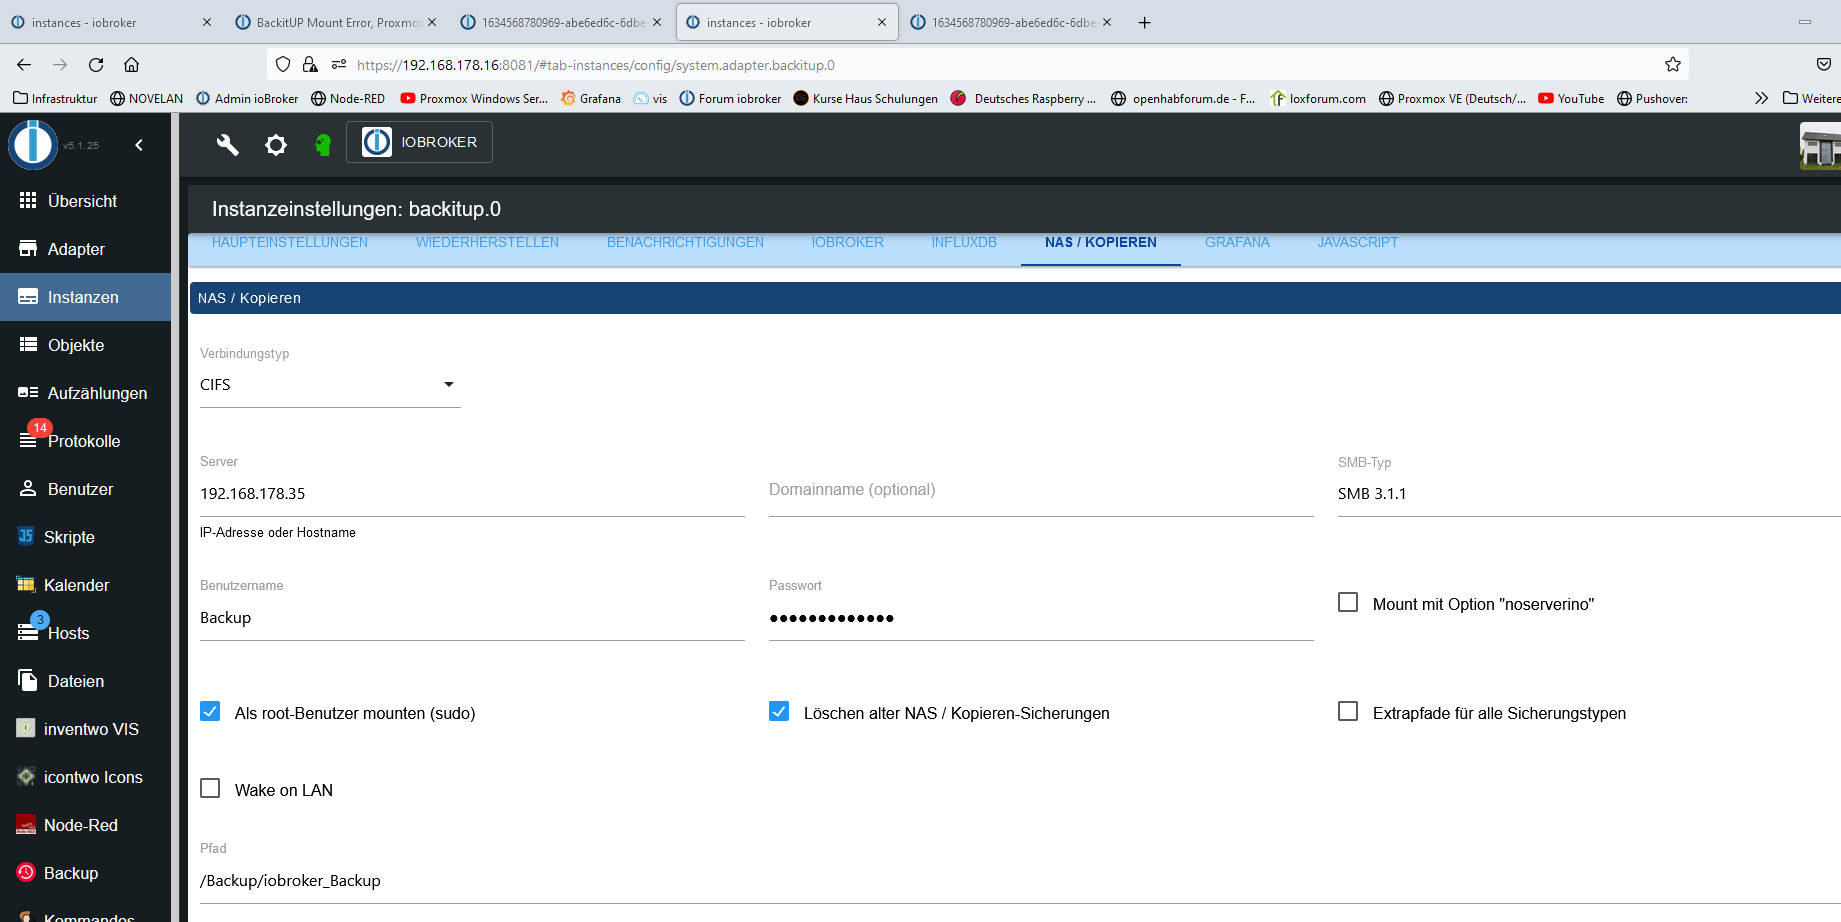The height and width of the screenshot is (922, 1841).
Task: Open Kalender in the sidebar
Action: click(86, 585)
